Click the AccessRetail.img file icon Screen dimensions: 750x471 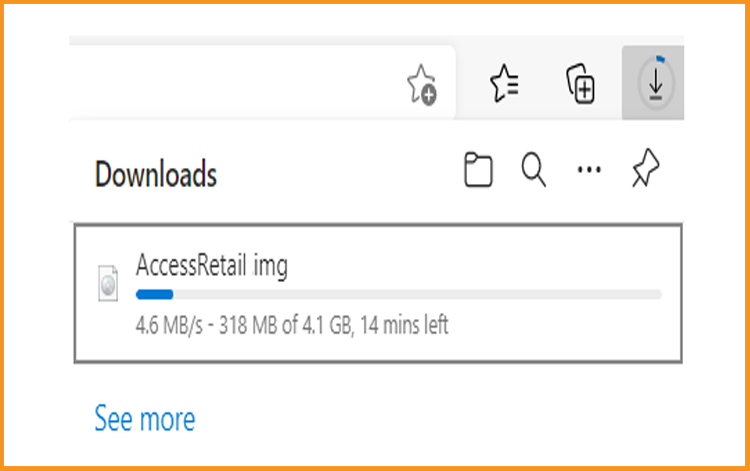108,283
